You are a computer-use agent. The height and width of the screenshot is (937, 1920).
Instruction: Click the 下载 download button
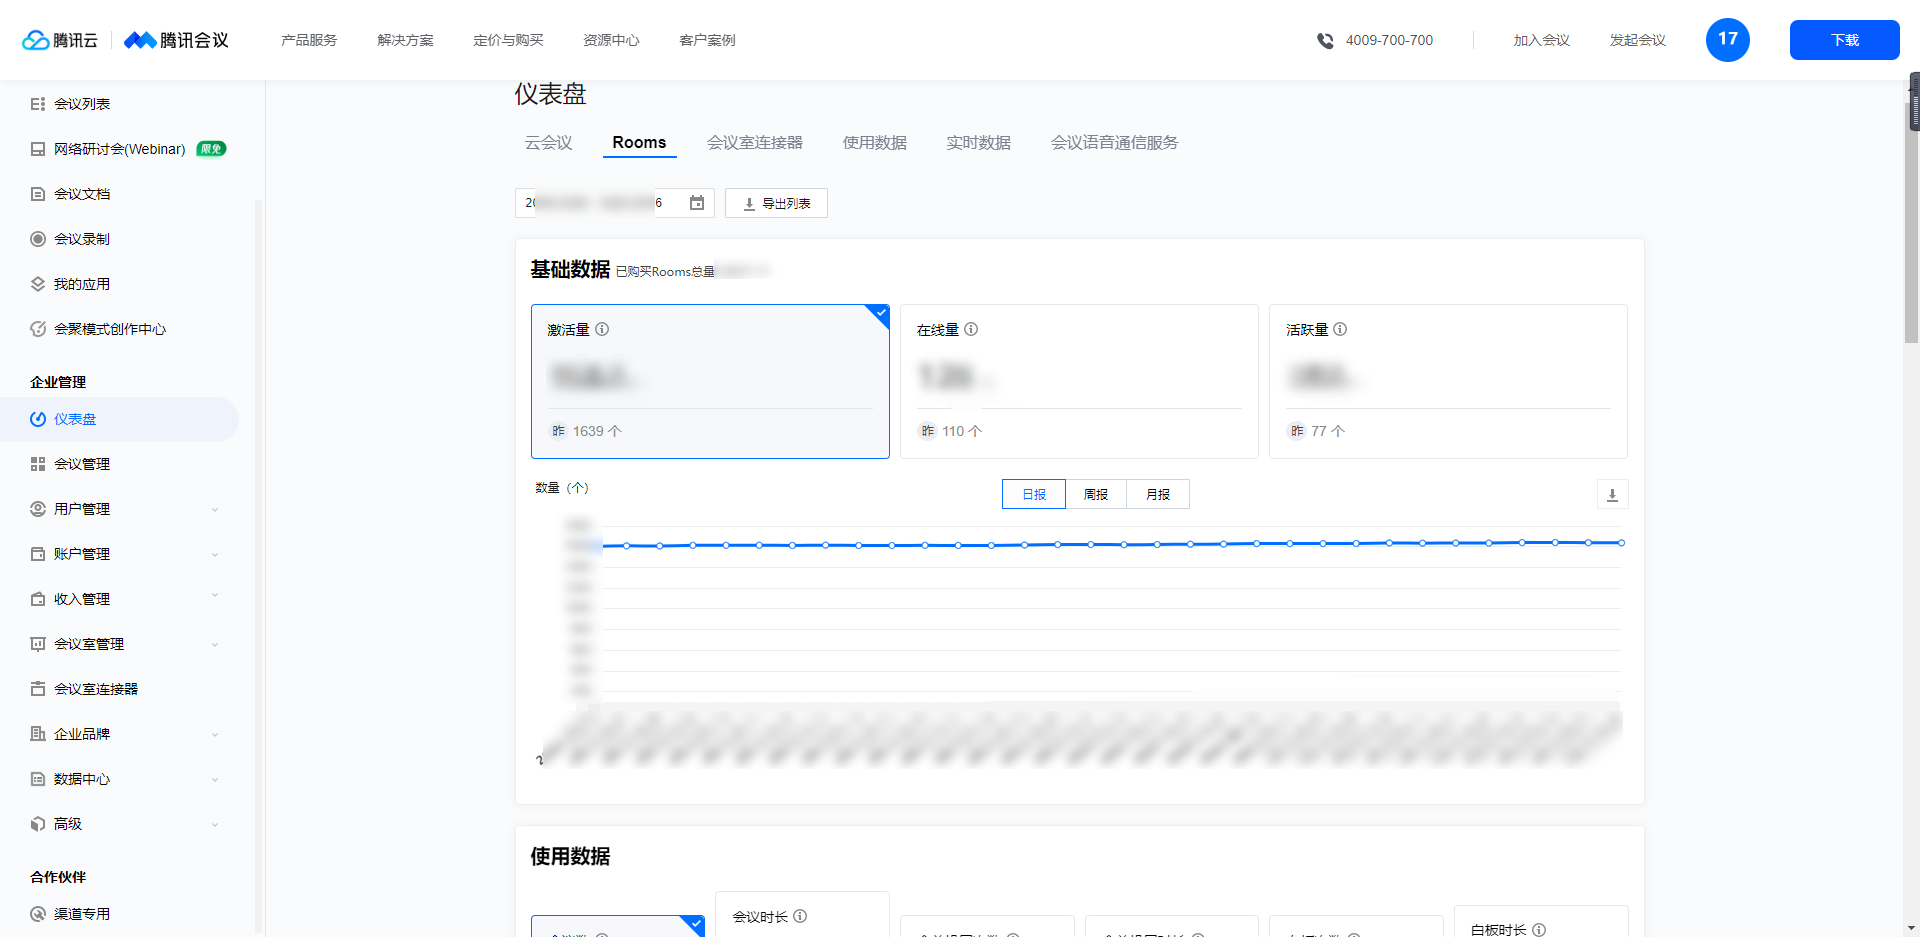pyautogui.click(x=1845, y=40)
